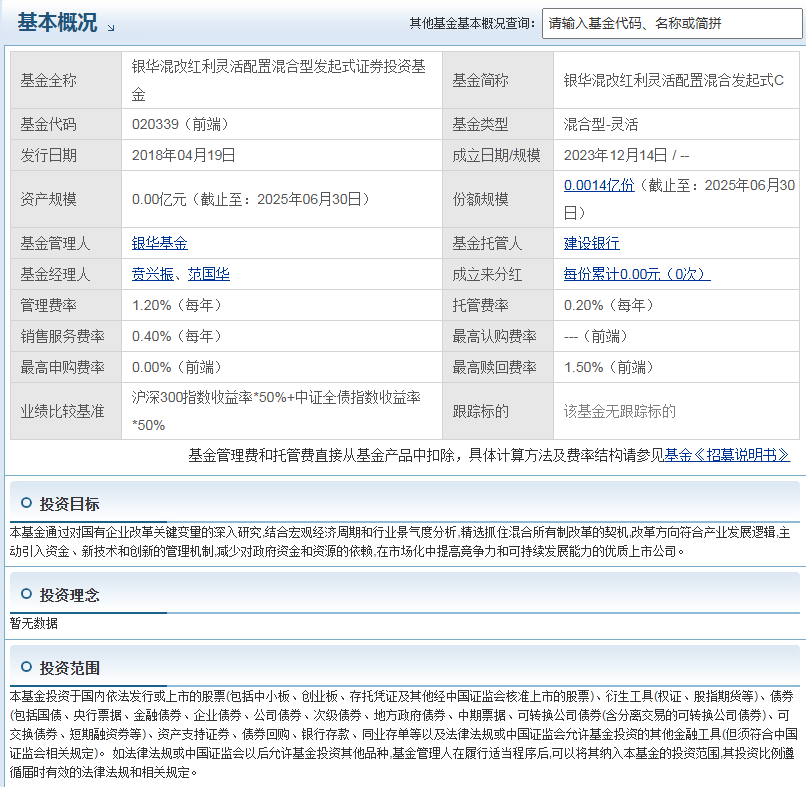Click the circle icon beside 投资范围
The width and height of the screenshot is (806, 787).
26,667
